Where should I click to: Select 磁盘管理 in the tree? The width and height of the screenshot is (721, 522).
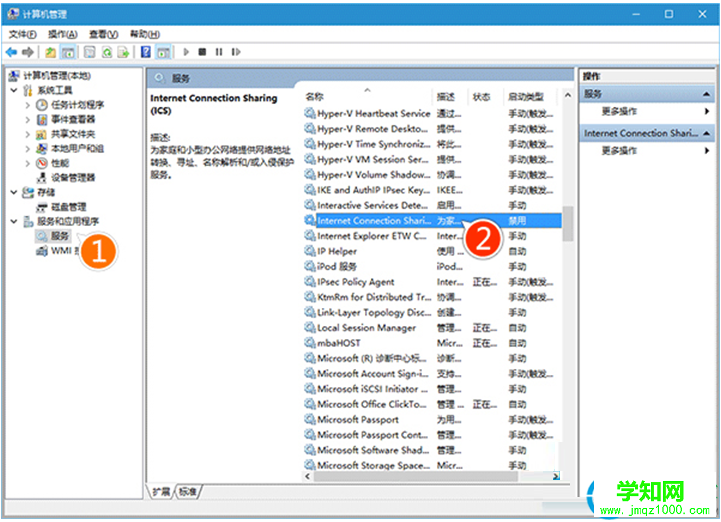click(x=68, y=207)
